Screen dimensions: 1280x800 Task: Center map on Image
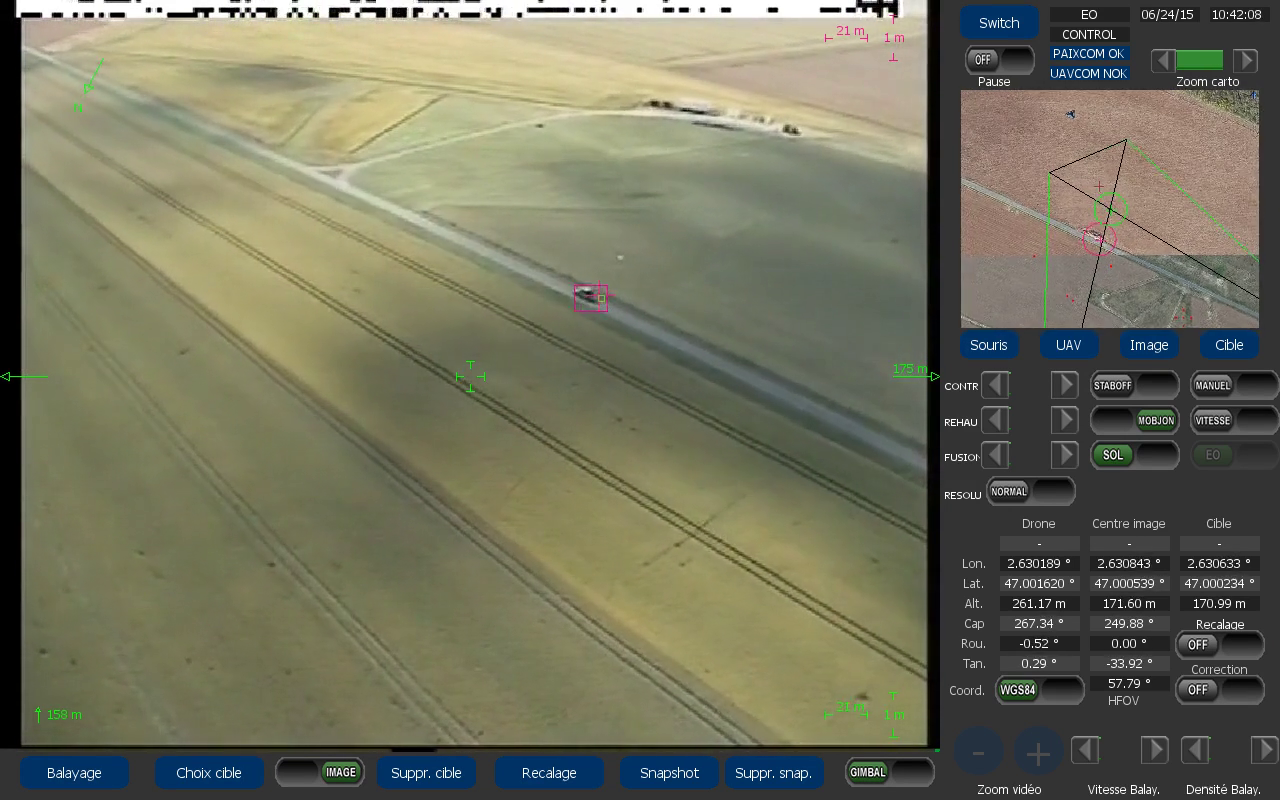point(1149,345)
